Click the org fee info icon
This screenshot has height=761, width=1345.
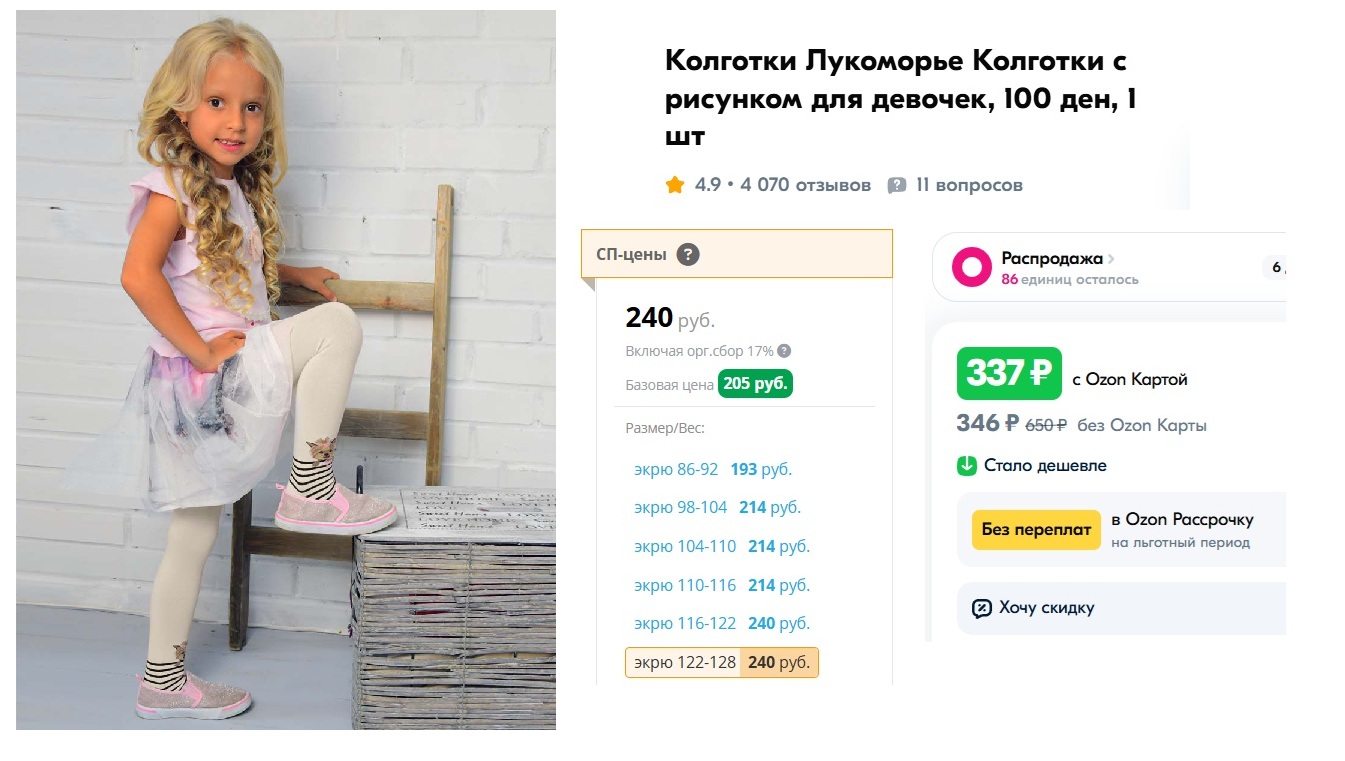[784, 351]
